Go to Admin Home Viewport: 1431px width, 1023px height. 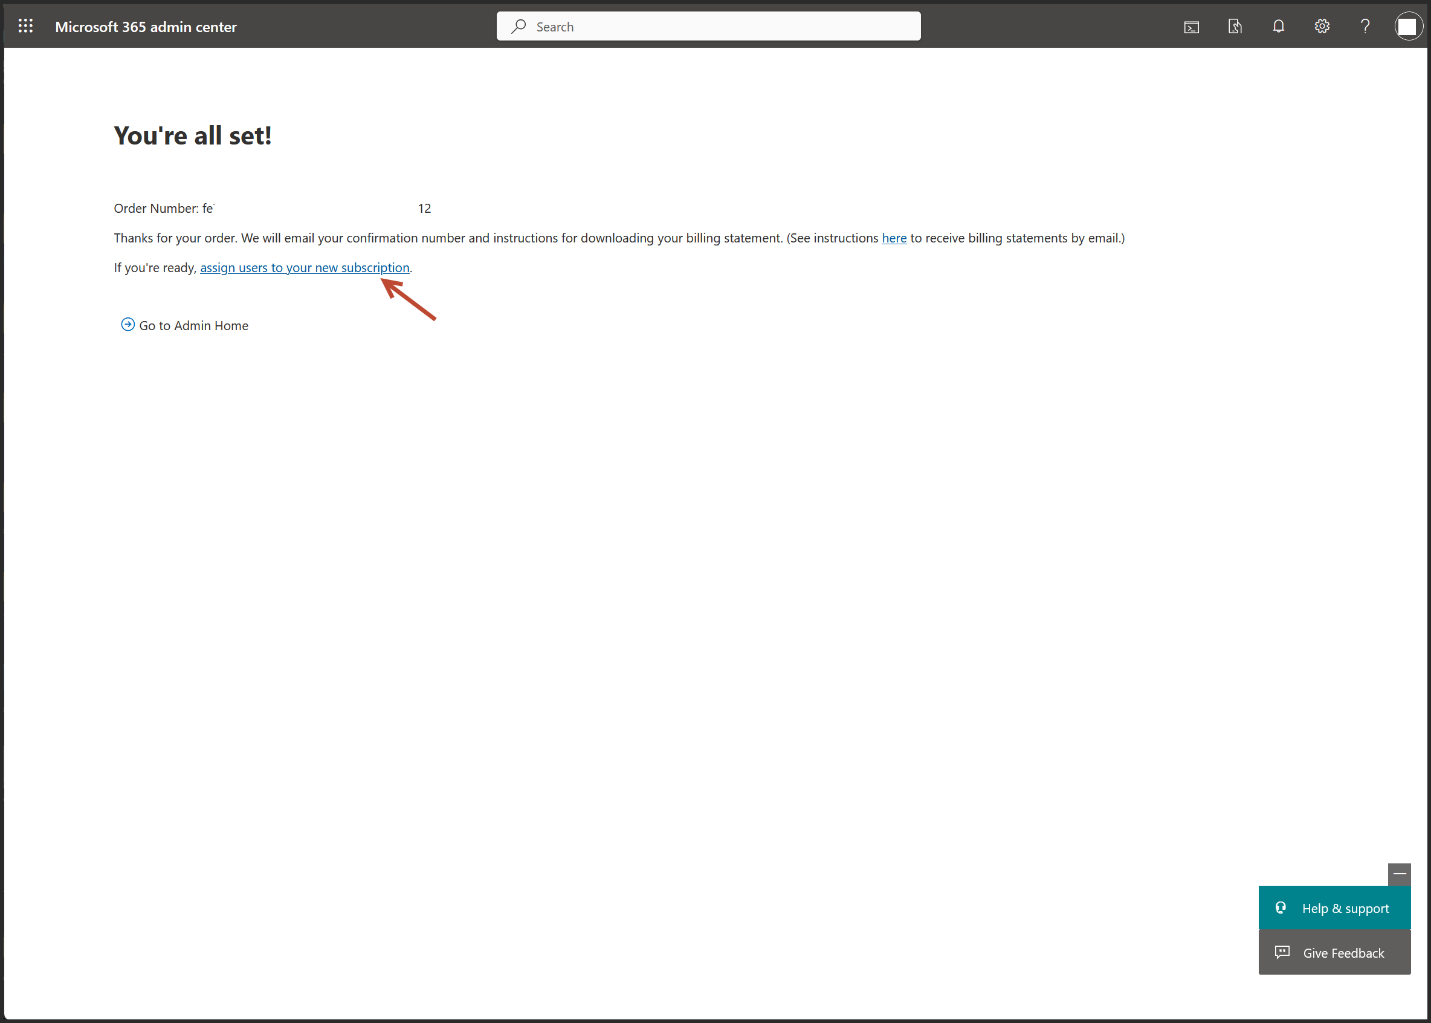(x=194, y=326)
